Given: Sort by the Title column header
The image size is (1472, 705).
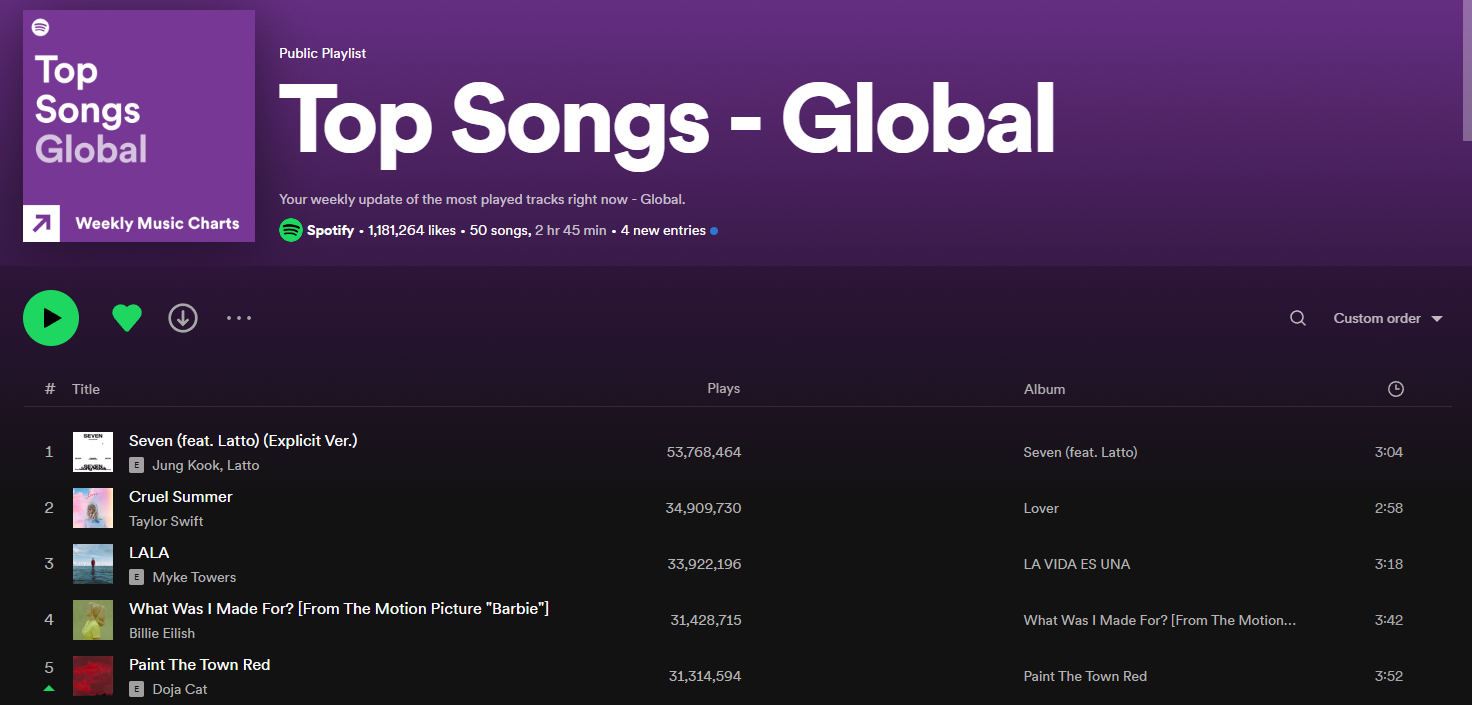Looking at the screenshot, I should point(86,389).
